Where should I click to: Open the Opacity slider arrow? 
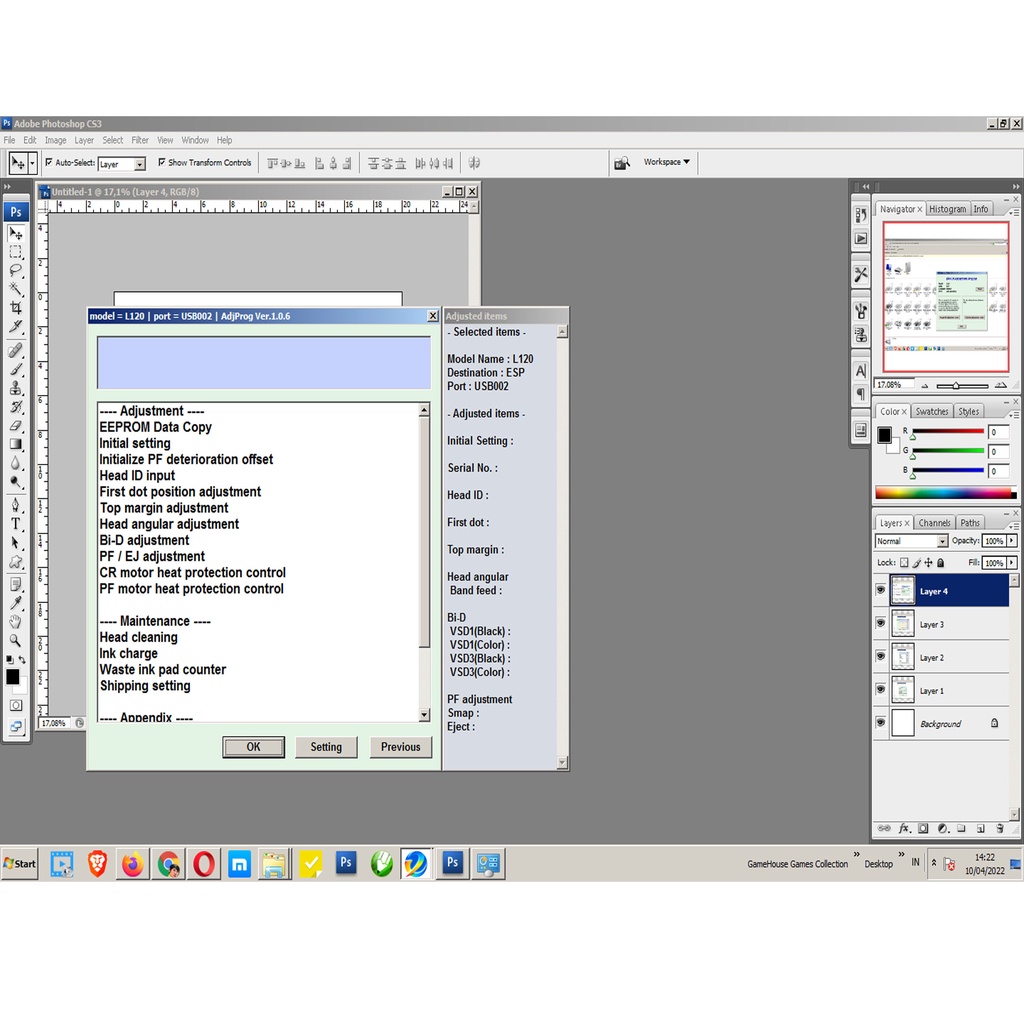[x=1012, y=541]
